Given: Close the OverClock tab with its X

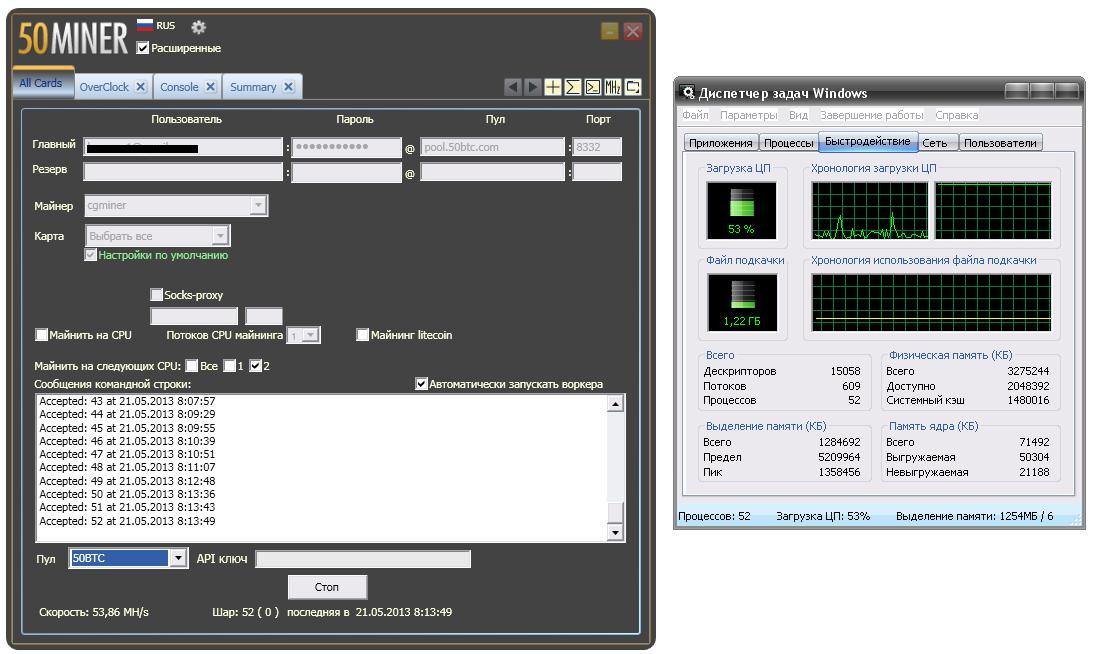Looking at the screenshot, I should click(x=140, y=87).
